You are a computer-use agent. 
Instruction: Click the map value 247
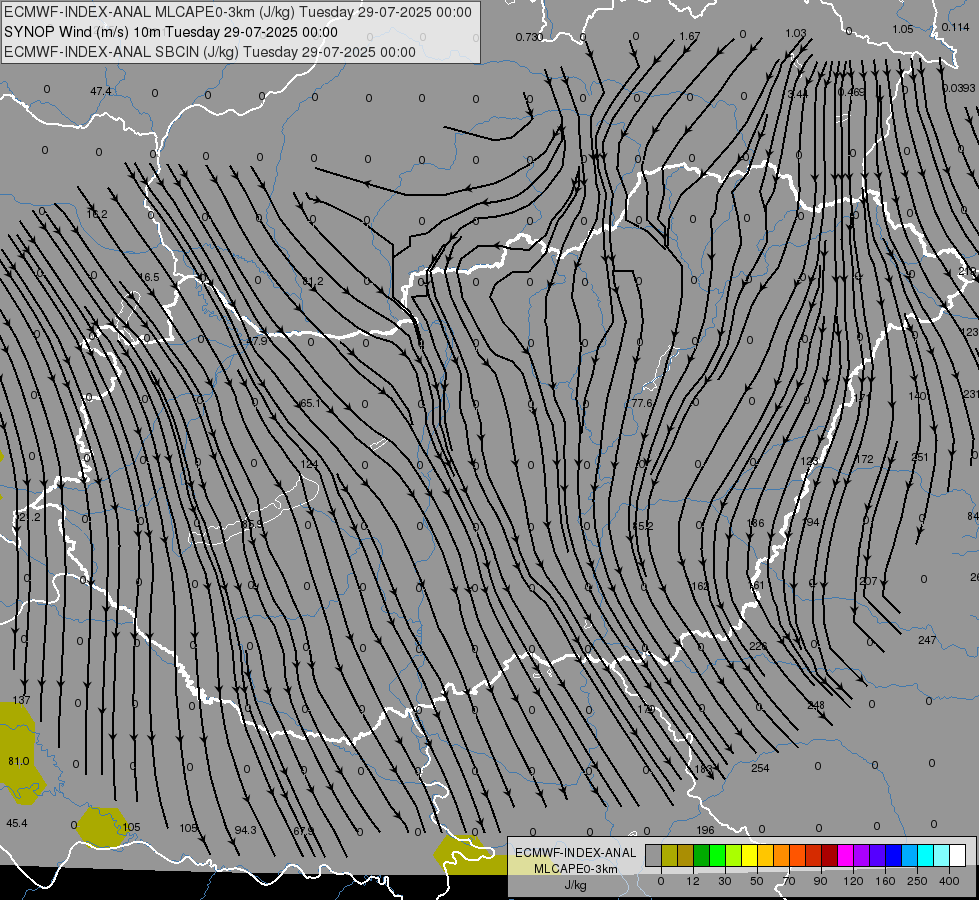927,640
